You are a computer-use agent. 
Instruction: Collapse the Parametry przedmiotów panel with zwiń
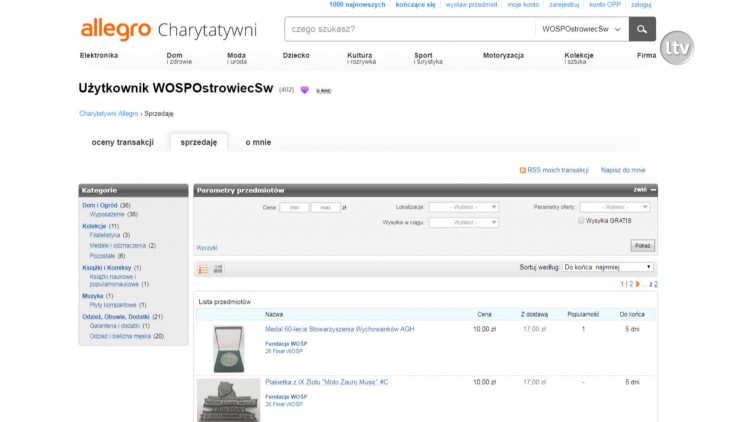(644, 190)
